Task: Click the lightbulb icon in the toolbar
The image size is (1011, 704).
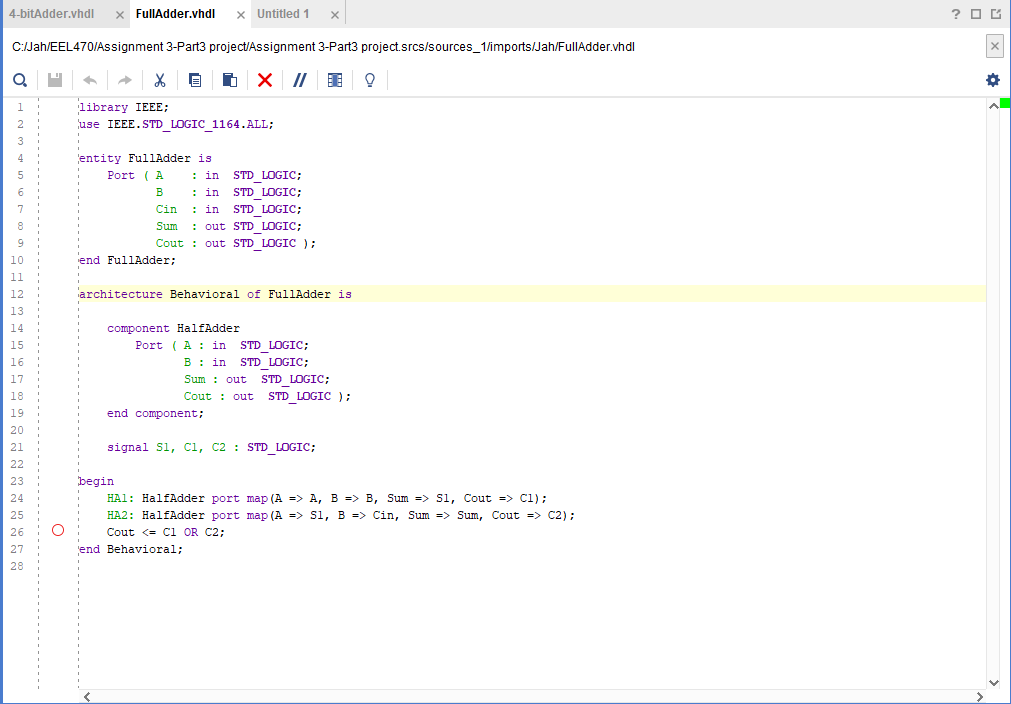Action: pos(369,80)
